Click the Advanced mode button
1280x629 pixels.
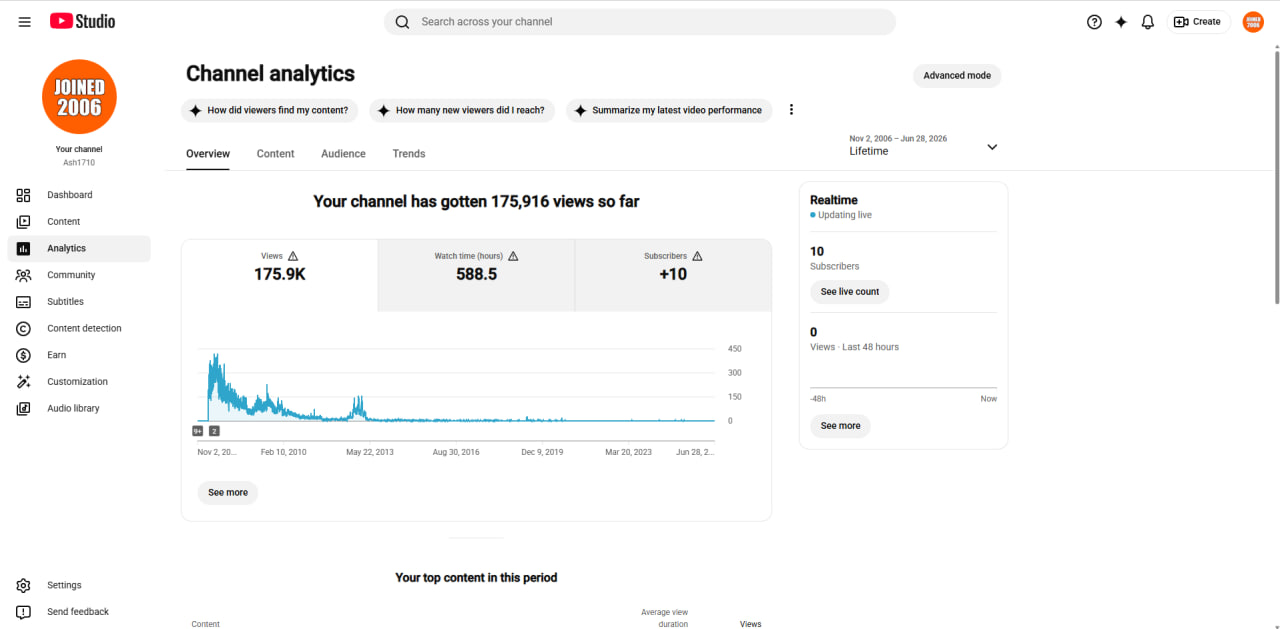point(957,76)
